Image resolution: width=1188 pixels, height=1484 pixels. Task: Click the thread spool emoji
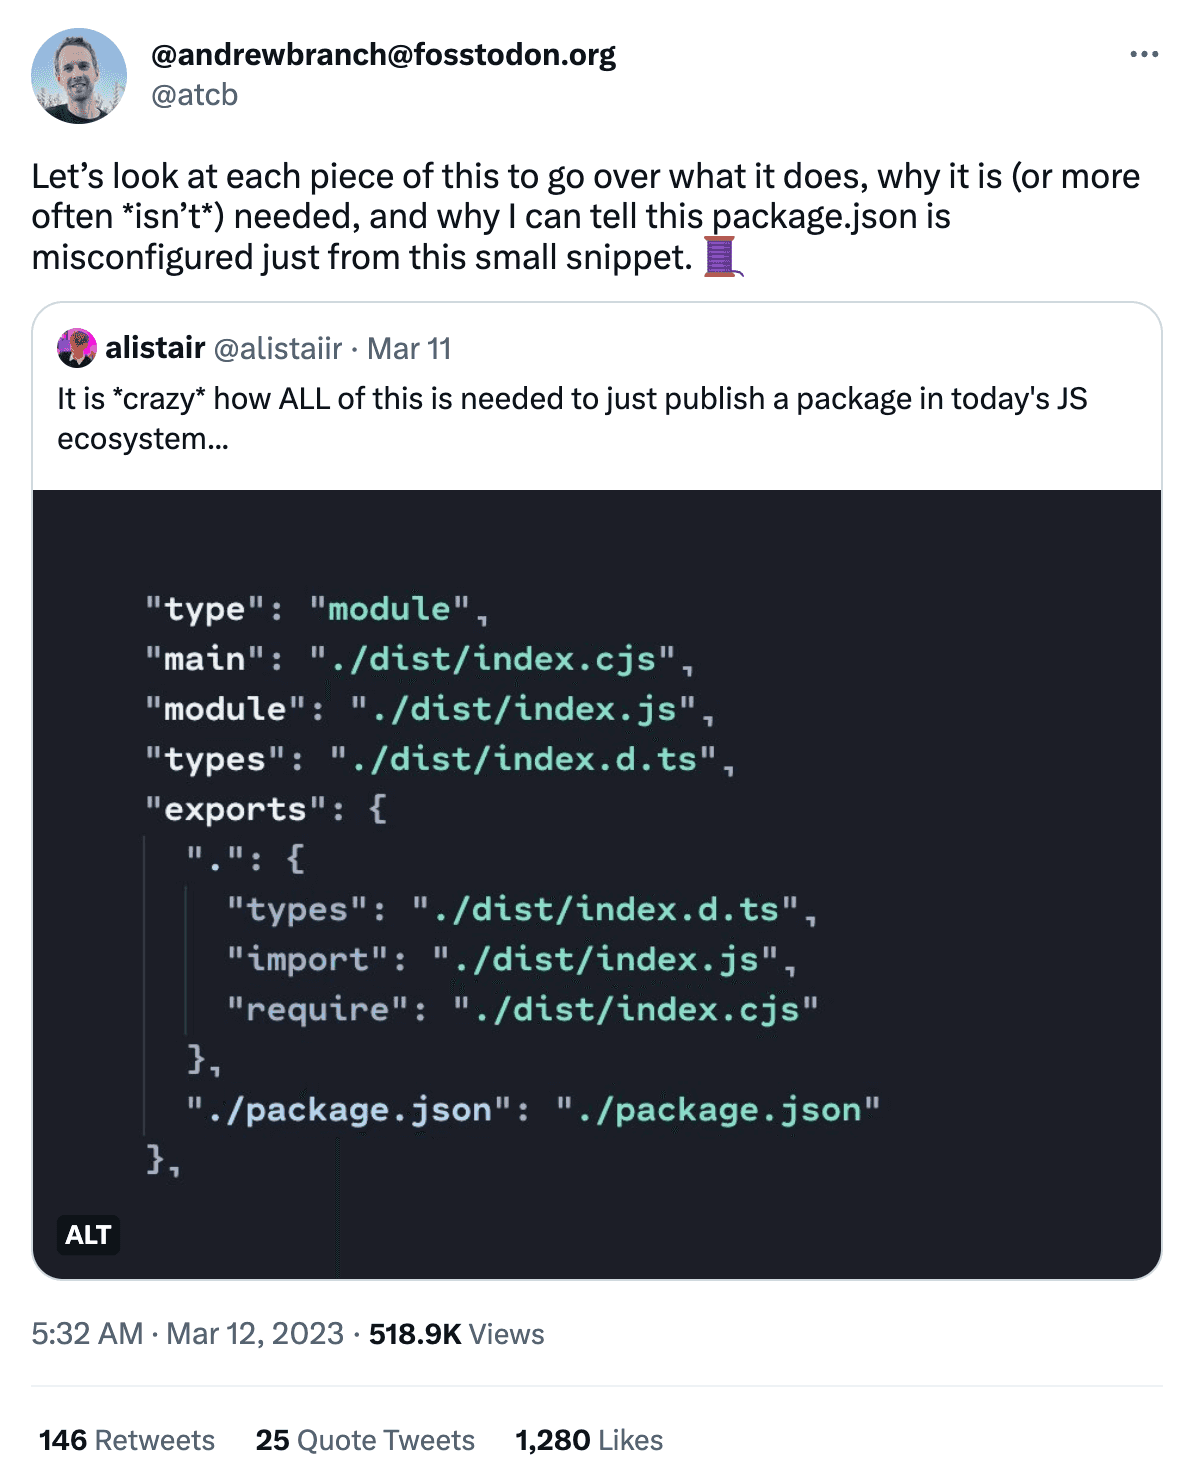(723, 257)
